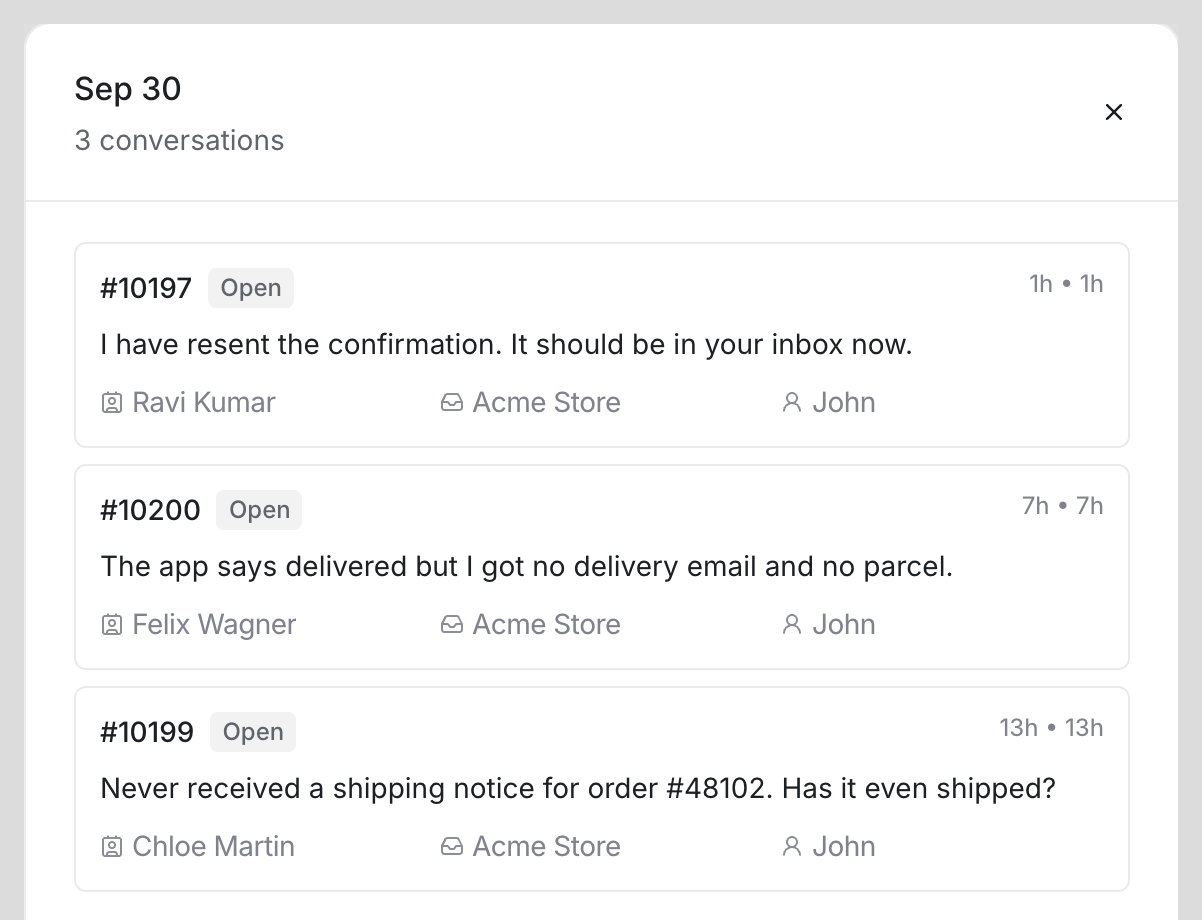Screen dimensions: 1202x920
Task: Click assignee John on conversation #10199
Action: tap(844, 847)
